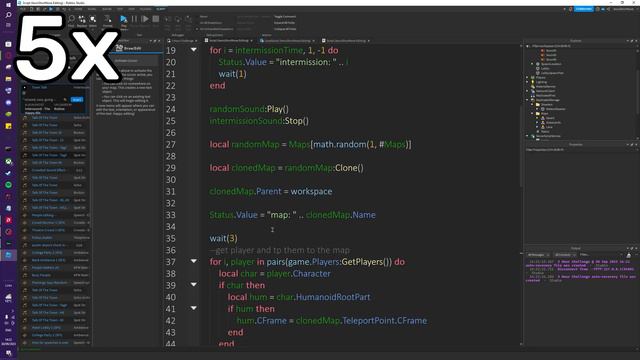Image resolution: width=640 pixels, height=360 pixels.
Task: Switch to the last script document tab
Action: coord(346,41)
